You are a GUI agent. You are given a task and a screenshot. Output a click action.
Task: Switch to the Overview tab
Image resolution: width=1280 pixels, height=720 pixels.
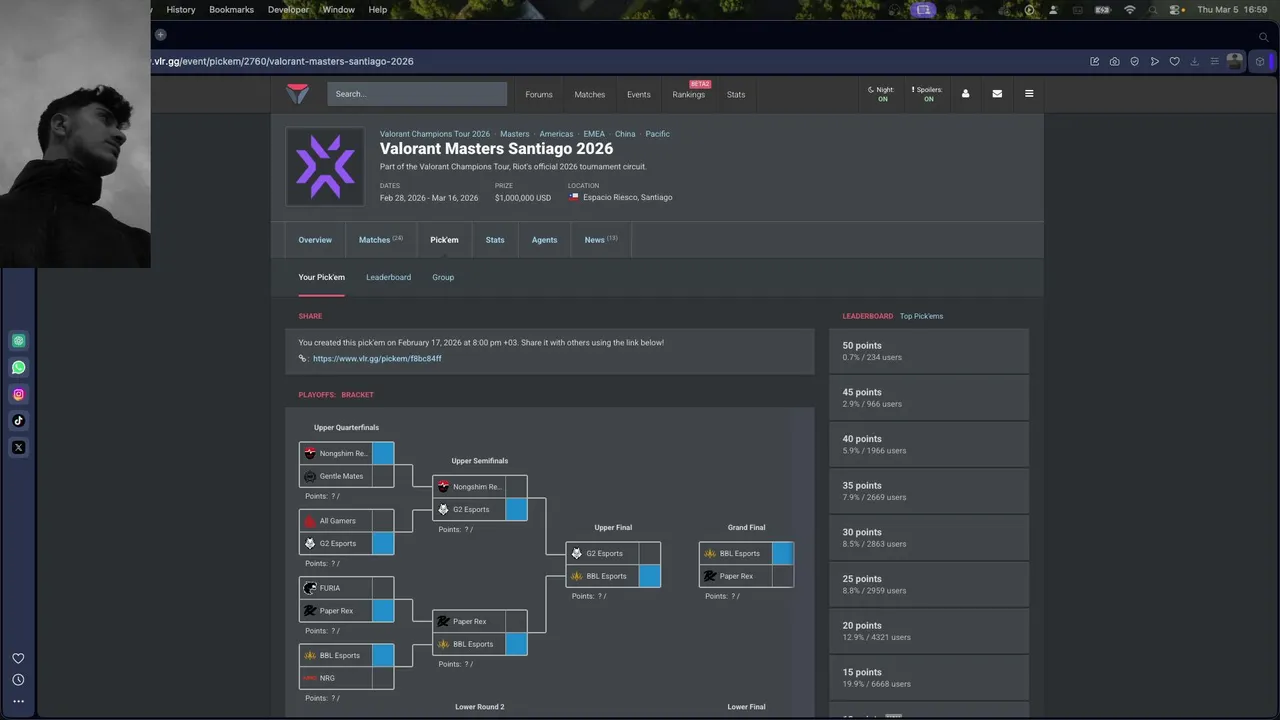tap(315, 240)
